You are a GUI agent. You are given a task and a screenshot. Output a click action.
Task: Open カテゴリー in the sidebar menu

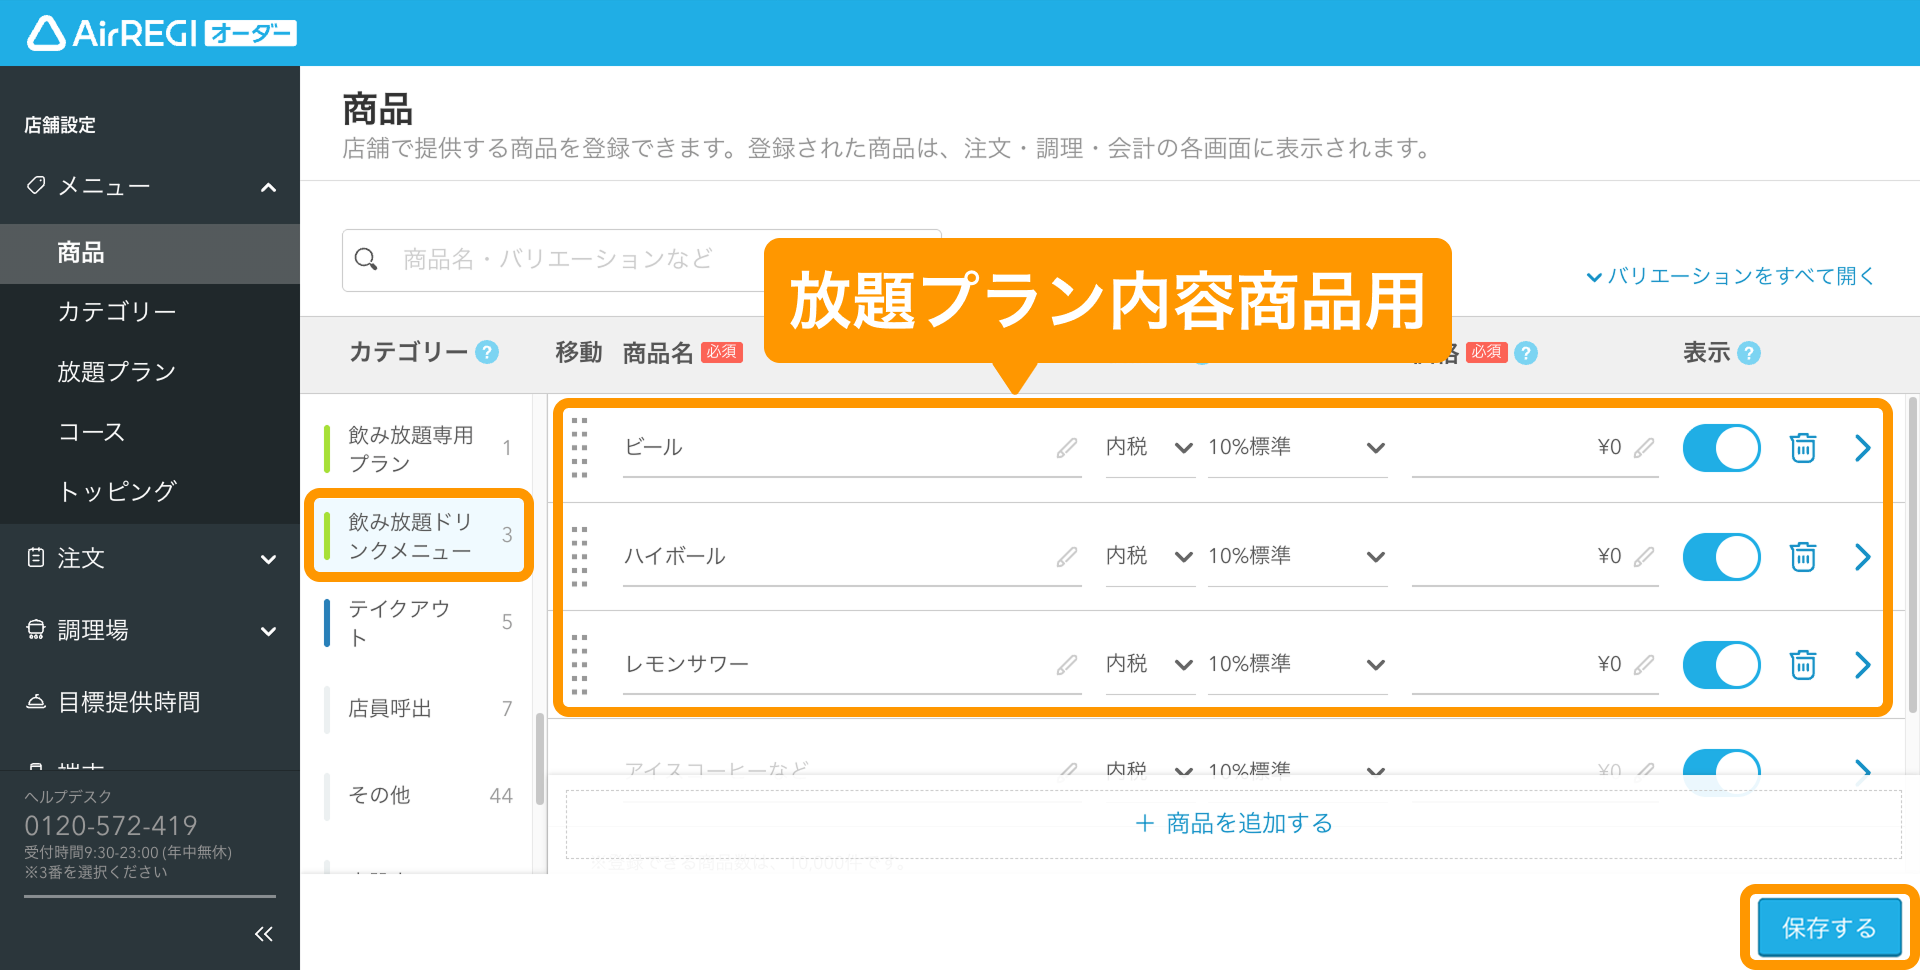pos(150,312)
